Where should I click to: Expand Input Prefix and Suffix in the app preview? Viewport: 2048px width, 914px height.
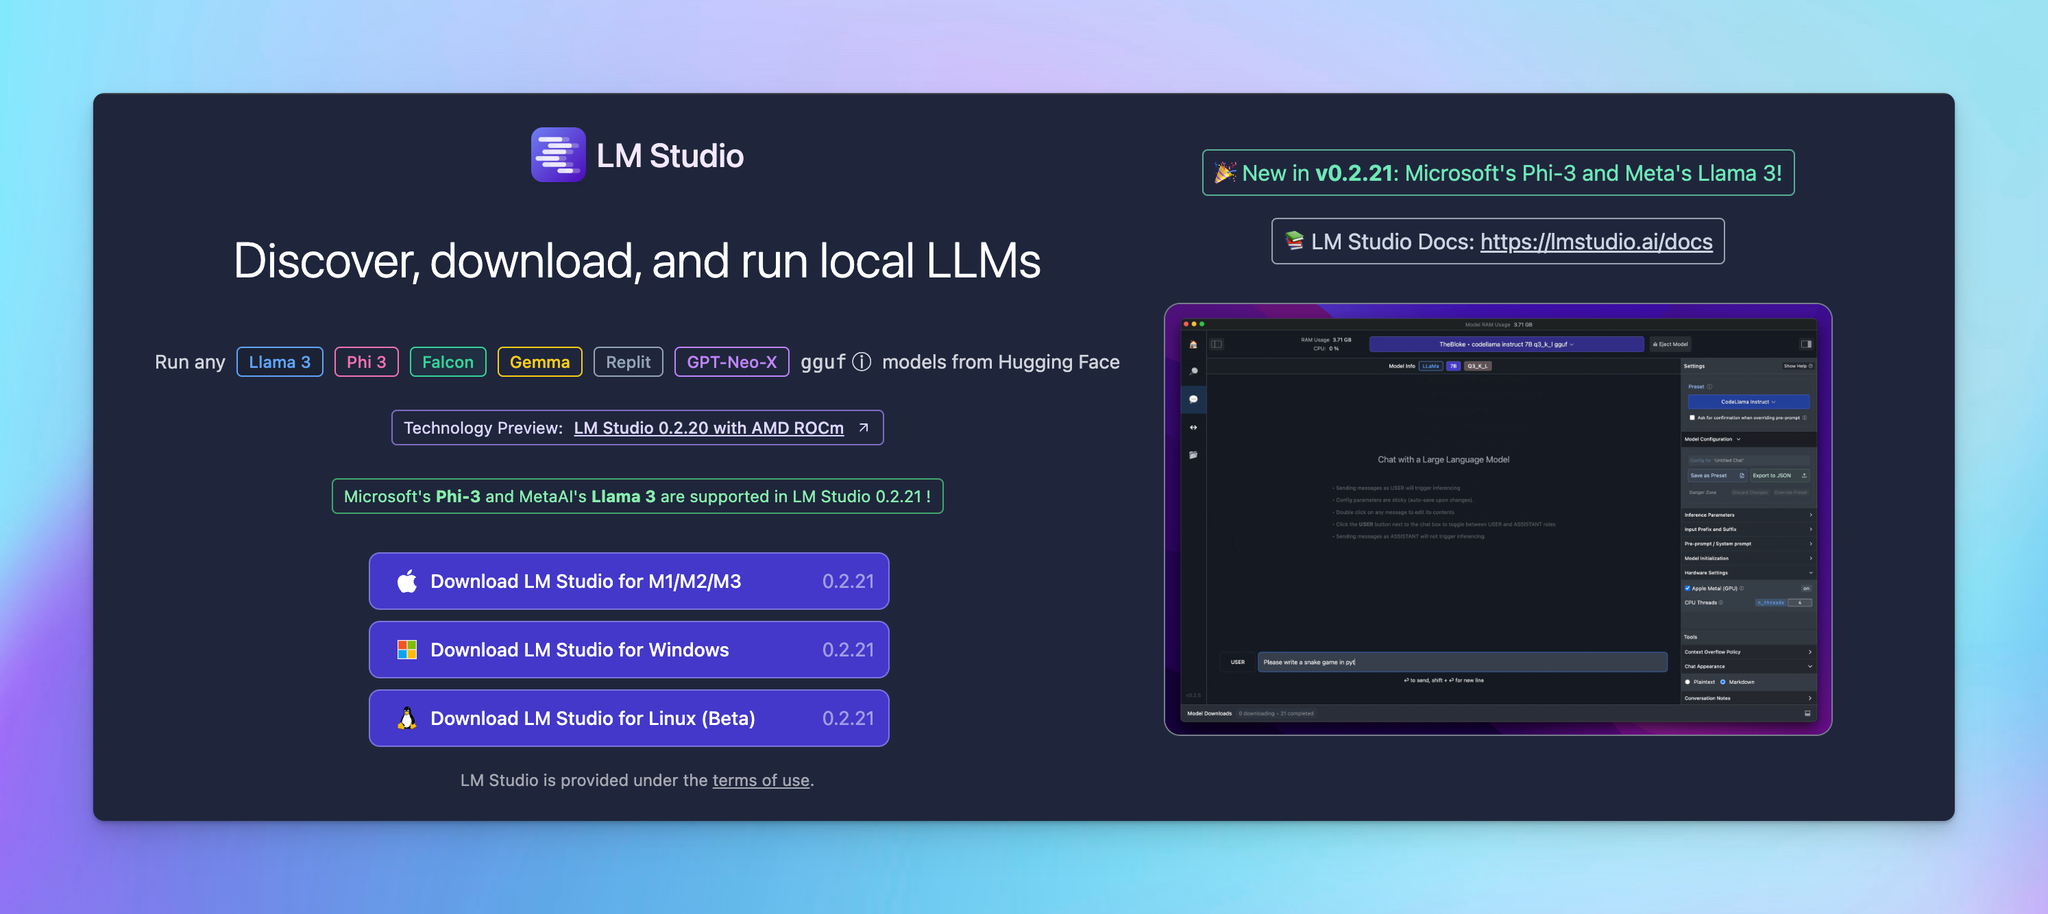(1748, 529)
